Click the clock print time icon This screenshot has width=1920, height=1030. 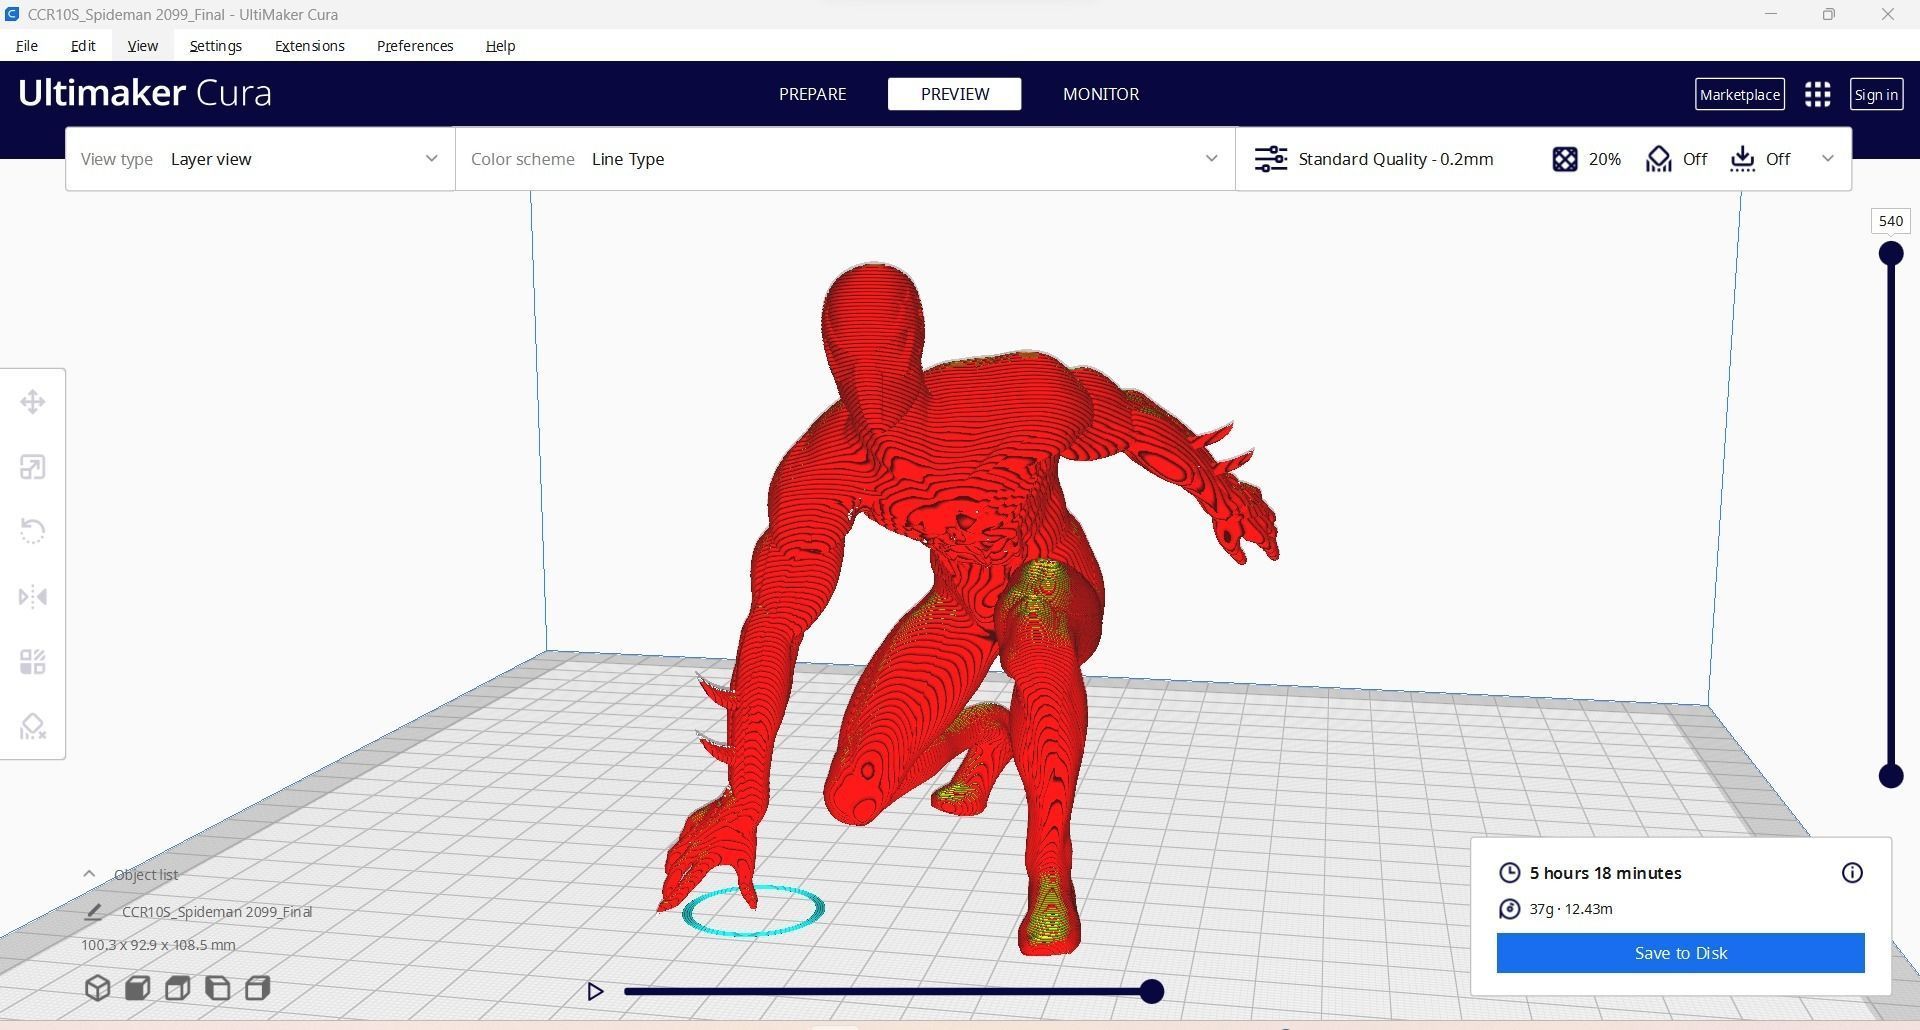pos(1510,873)
